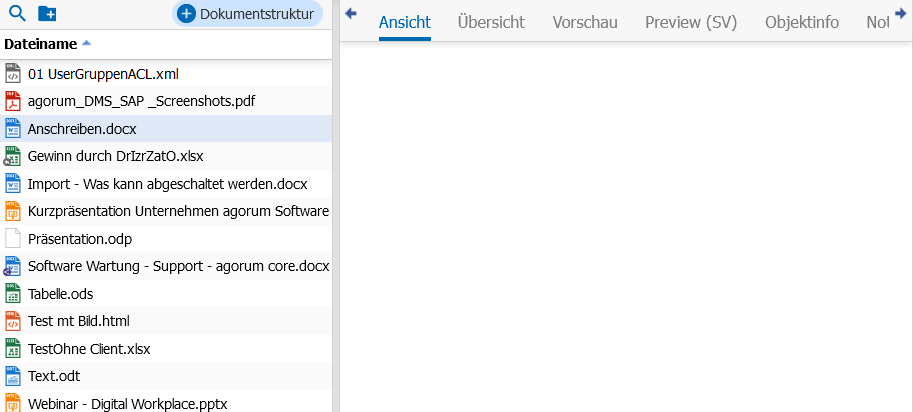The width and height of the screenshot is (913, 412).
Task: Select the Preview (SV) tab
Action: pos(691,22)
